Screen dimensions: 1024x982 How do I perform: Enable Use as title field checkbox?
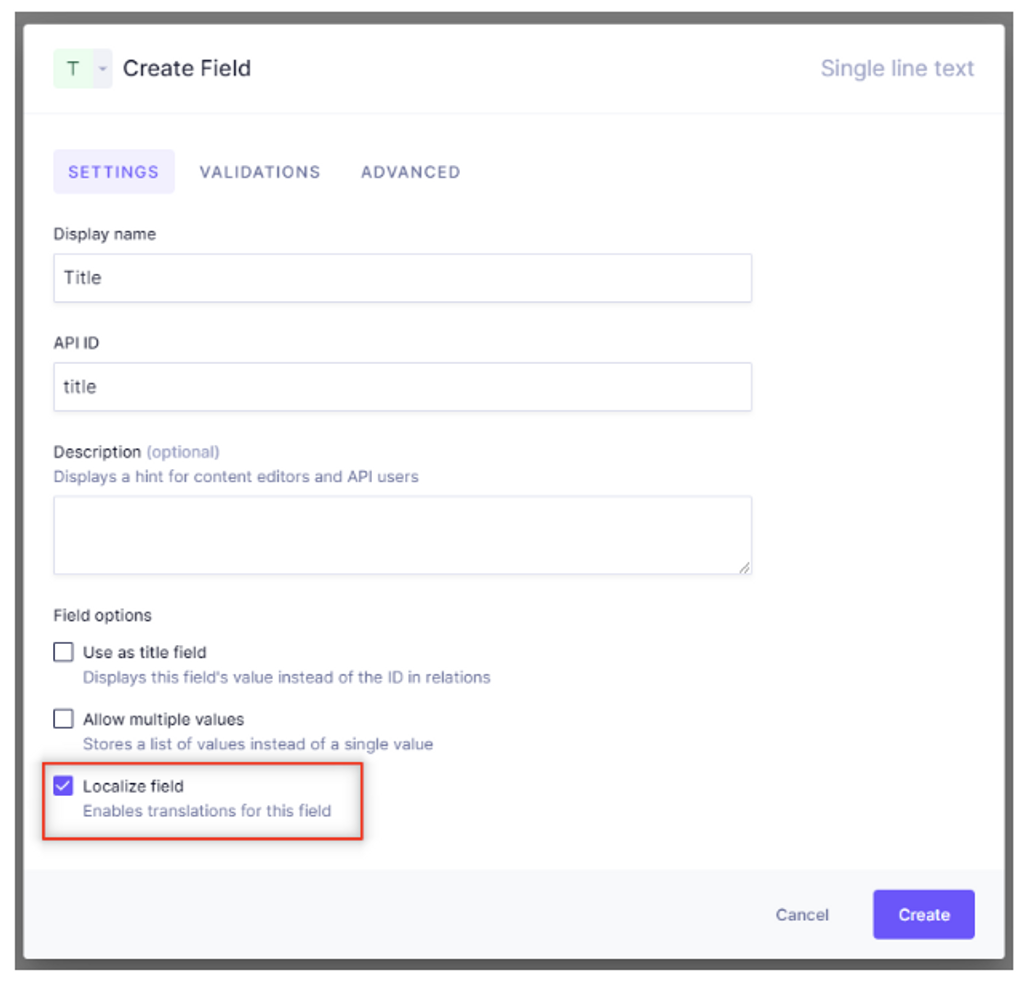pos(63,652)
